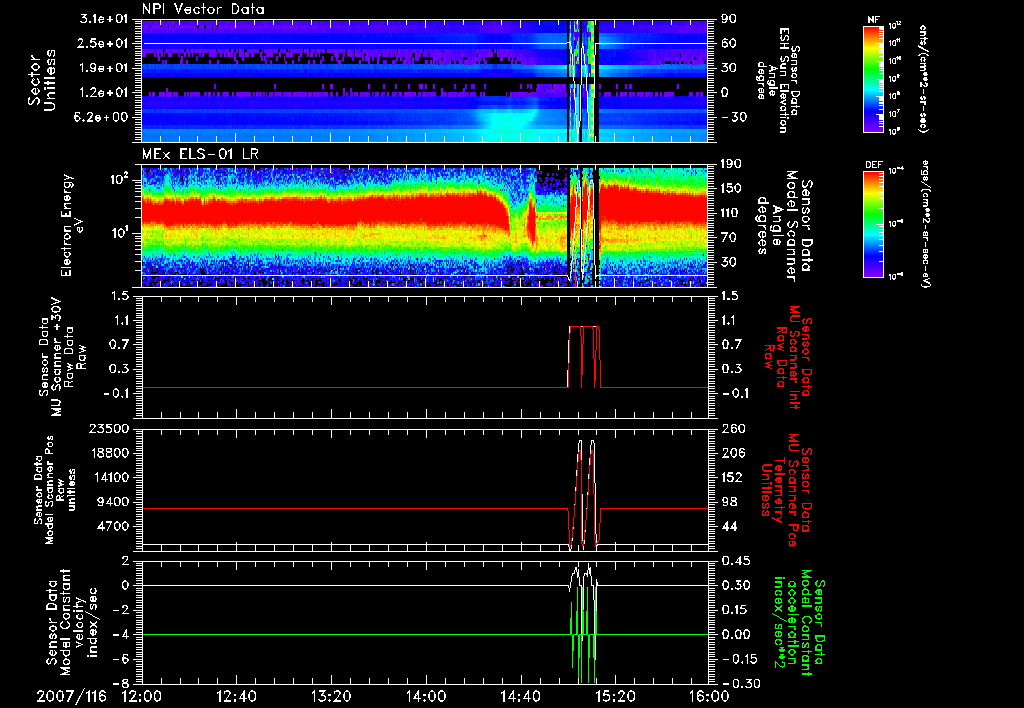1024x708 pixels.
Task: Click the 14:40 time tick label
Action: (520, 696)
